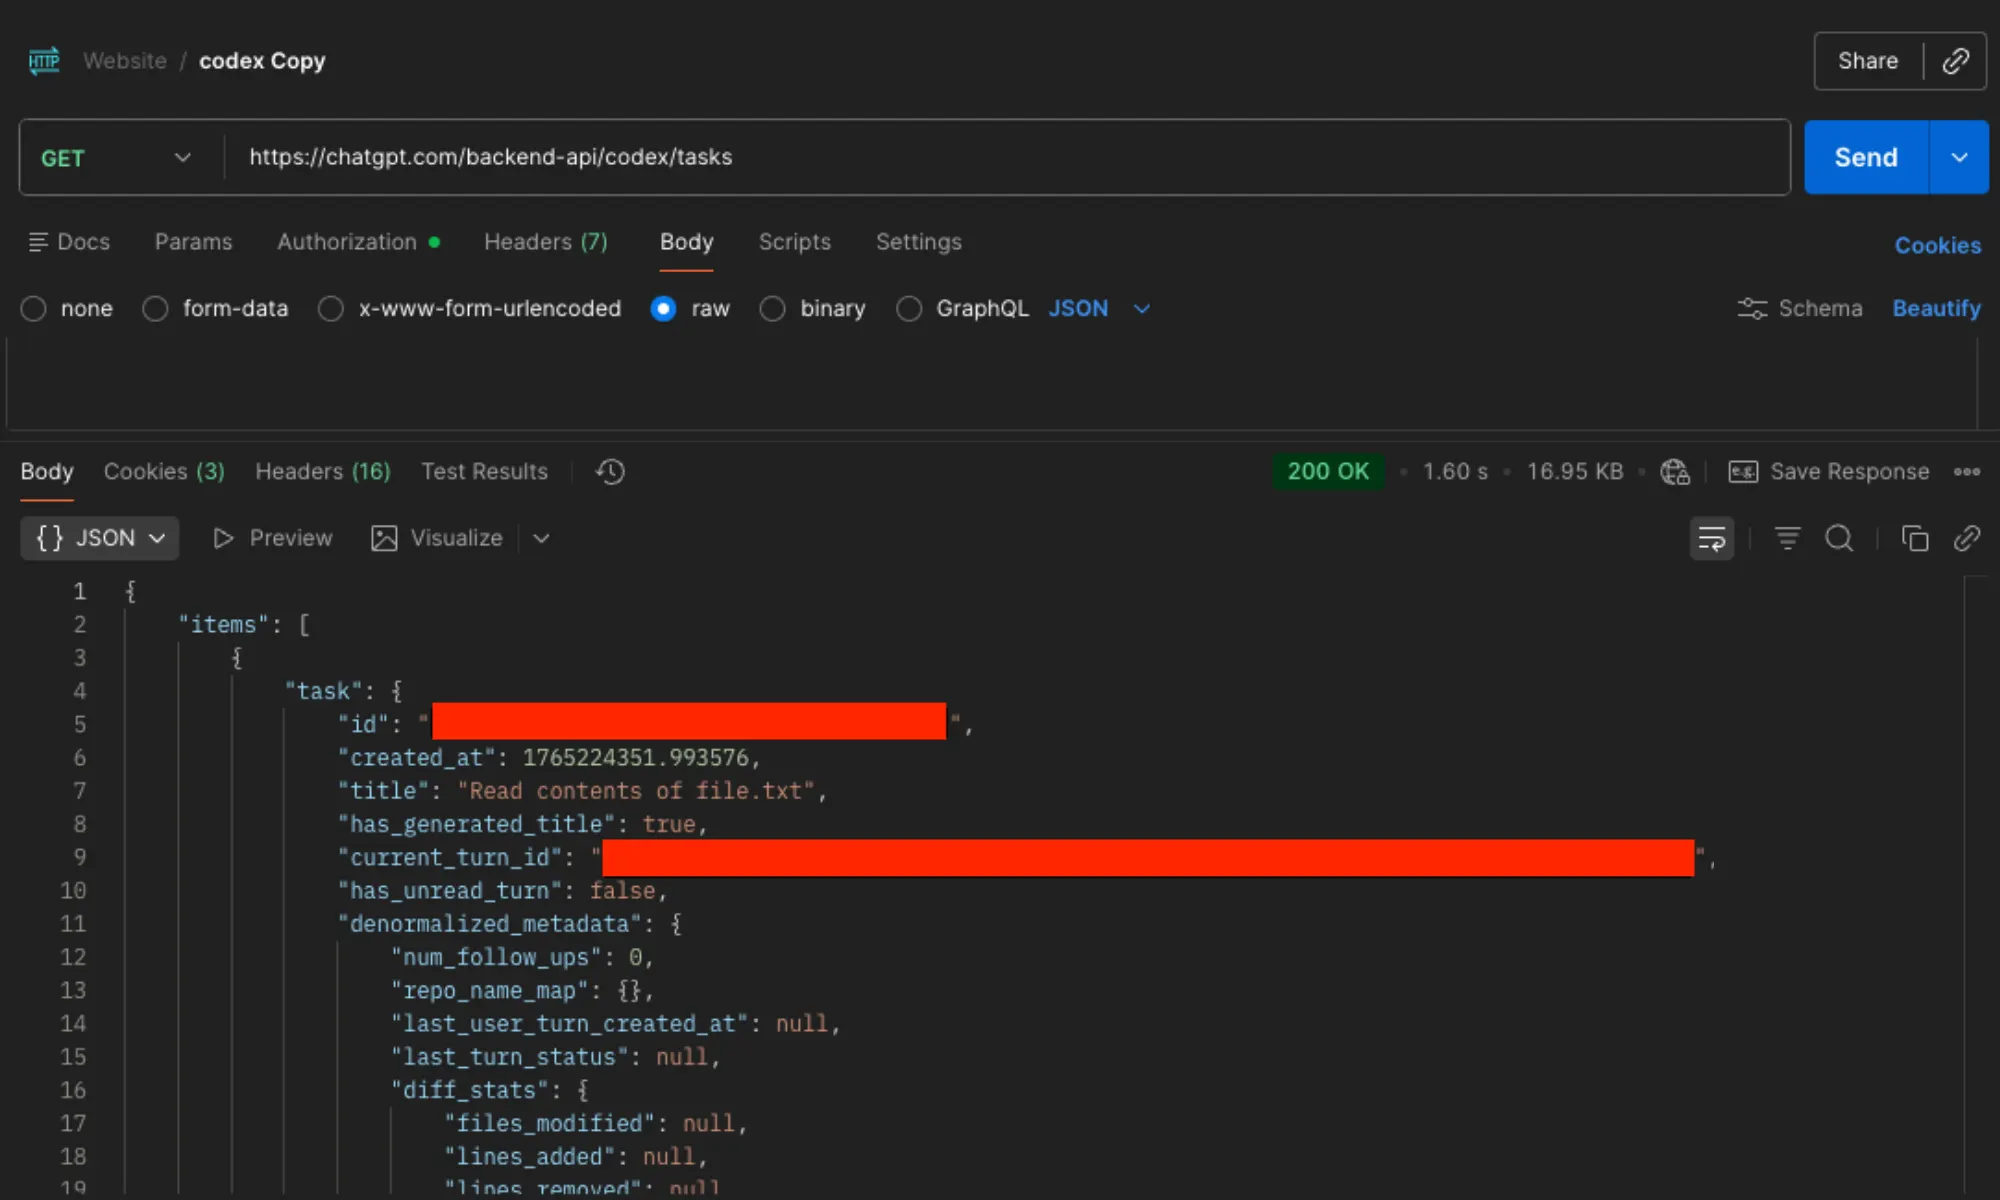The width and height of the screenshot is (2000, 1200).
Task: Switch to the request Body tab
Action: (x=686, y=242)
